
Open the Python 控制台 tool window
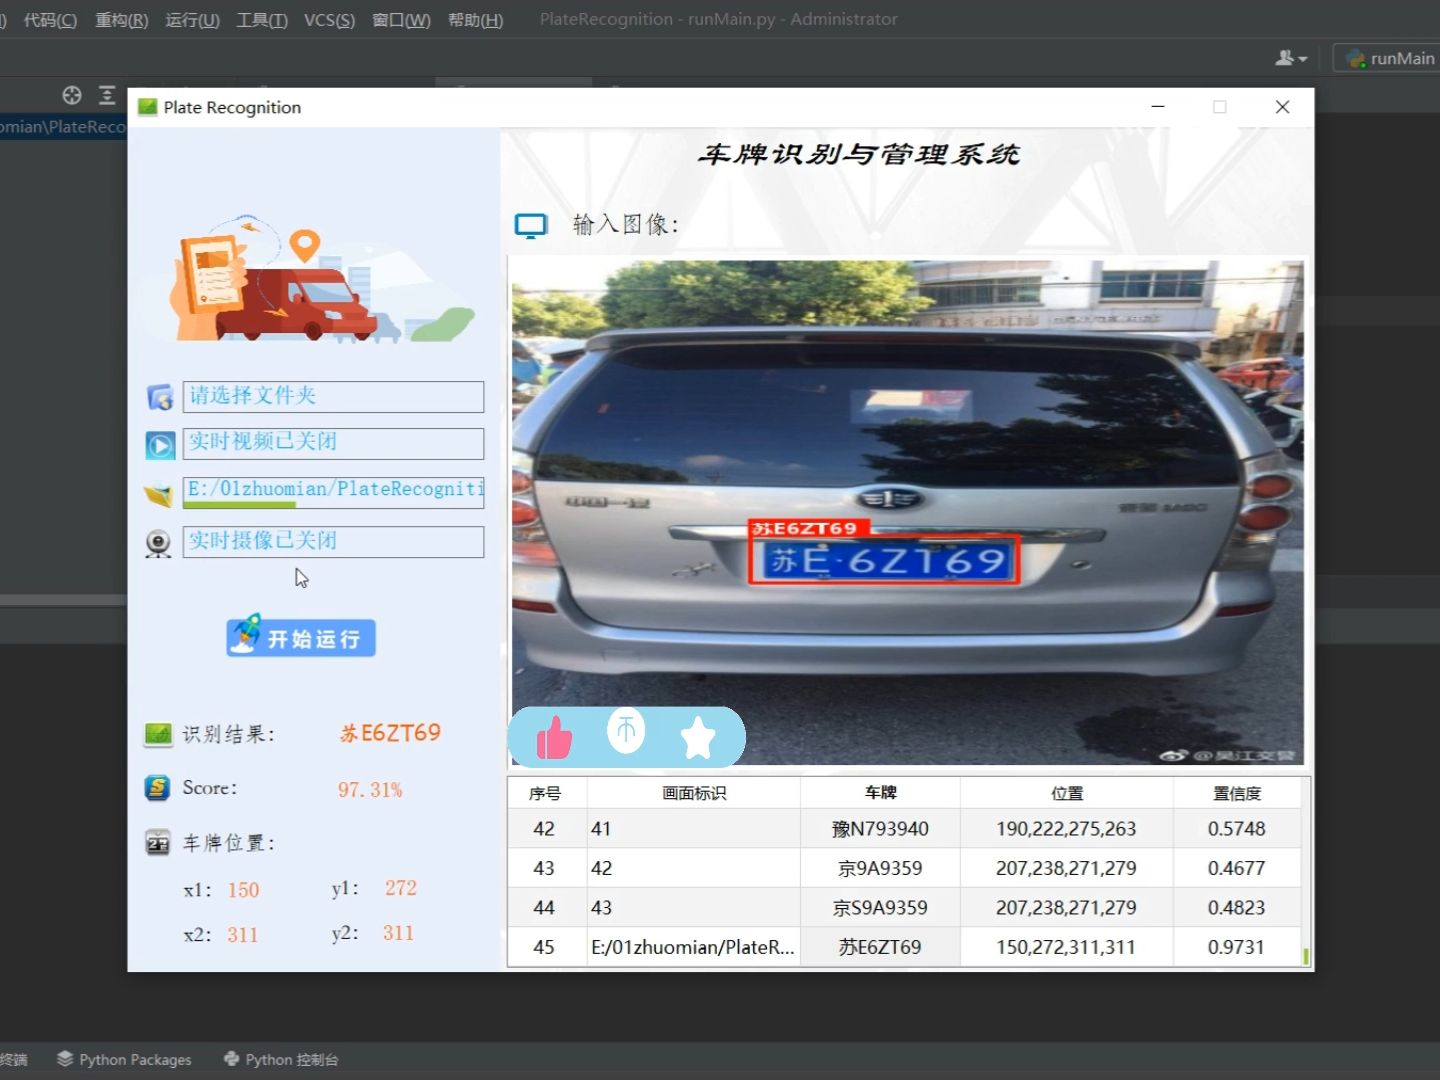pos(281,1059)
